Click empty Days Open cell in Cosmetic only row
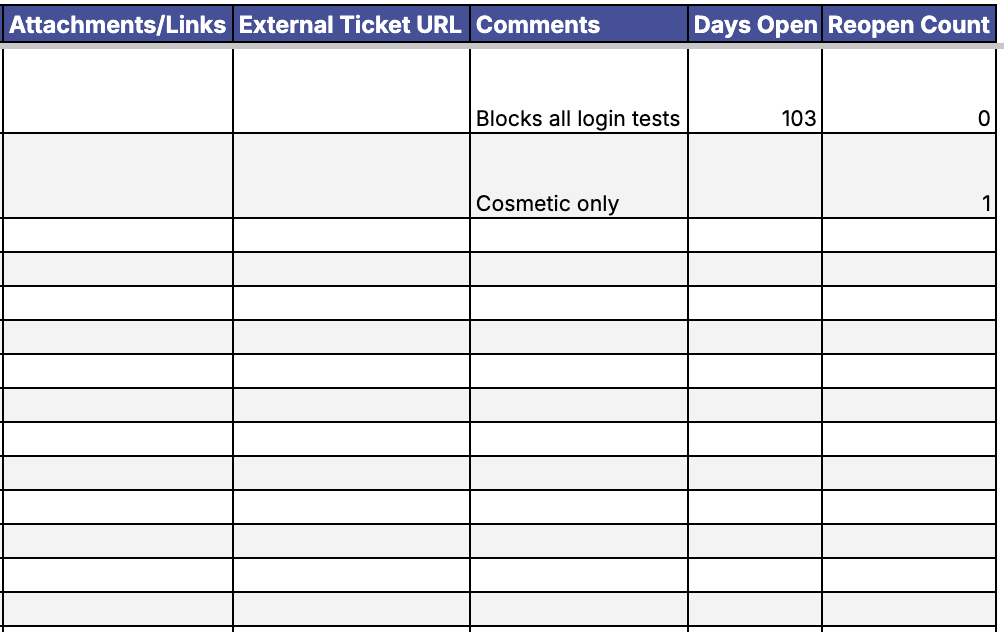 pyautogui.click(x=755, y=177)
